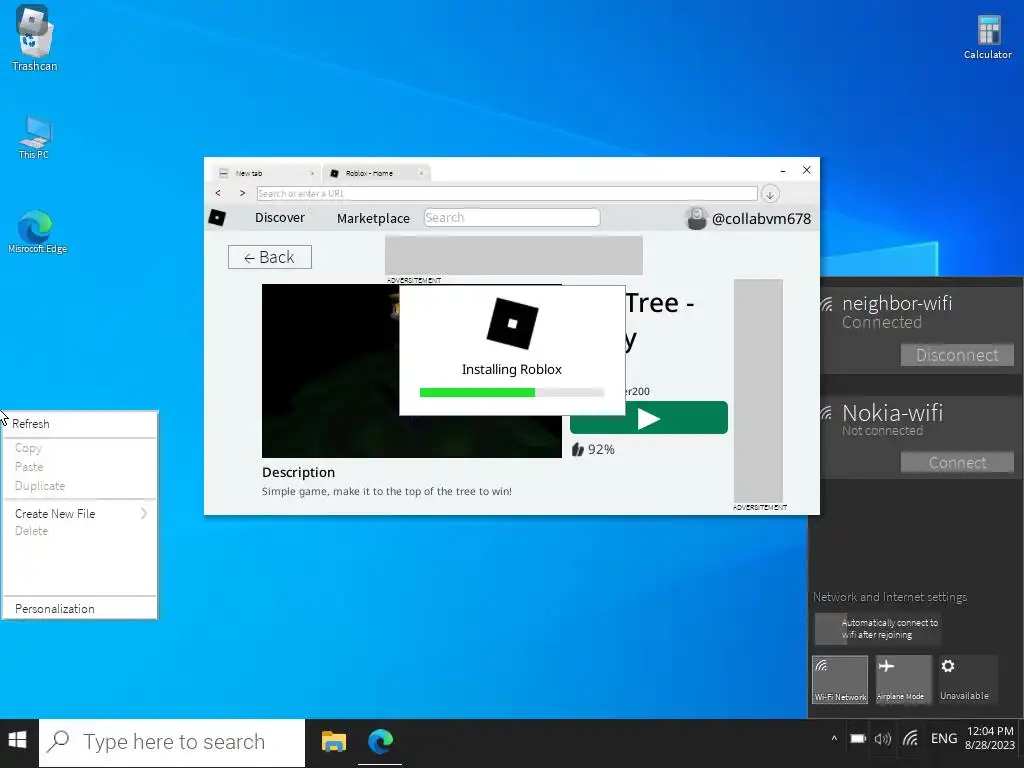Click the volume speaker tray icon
The image size is (1024, 768).
(x=882, y=739)
